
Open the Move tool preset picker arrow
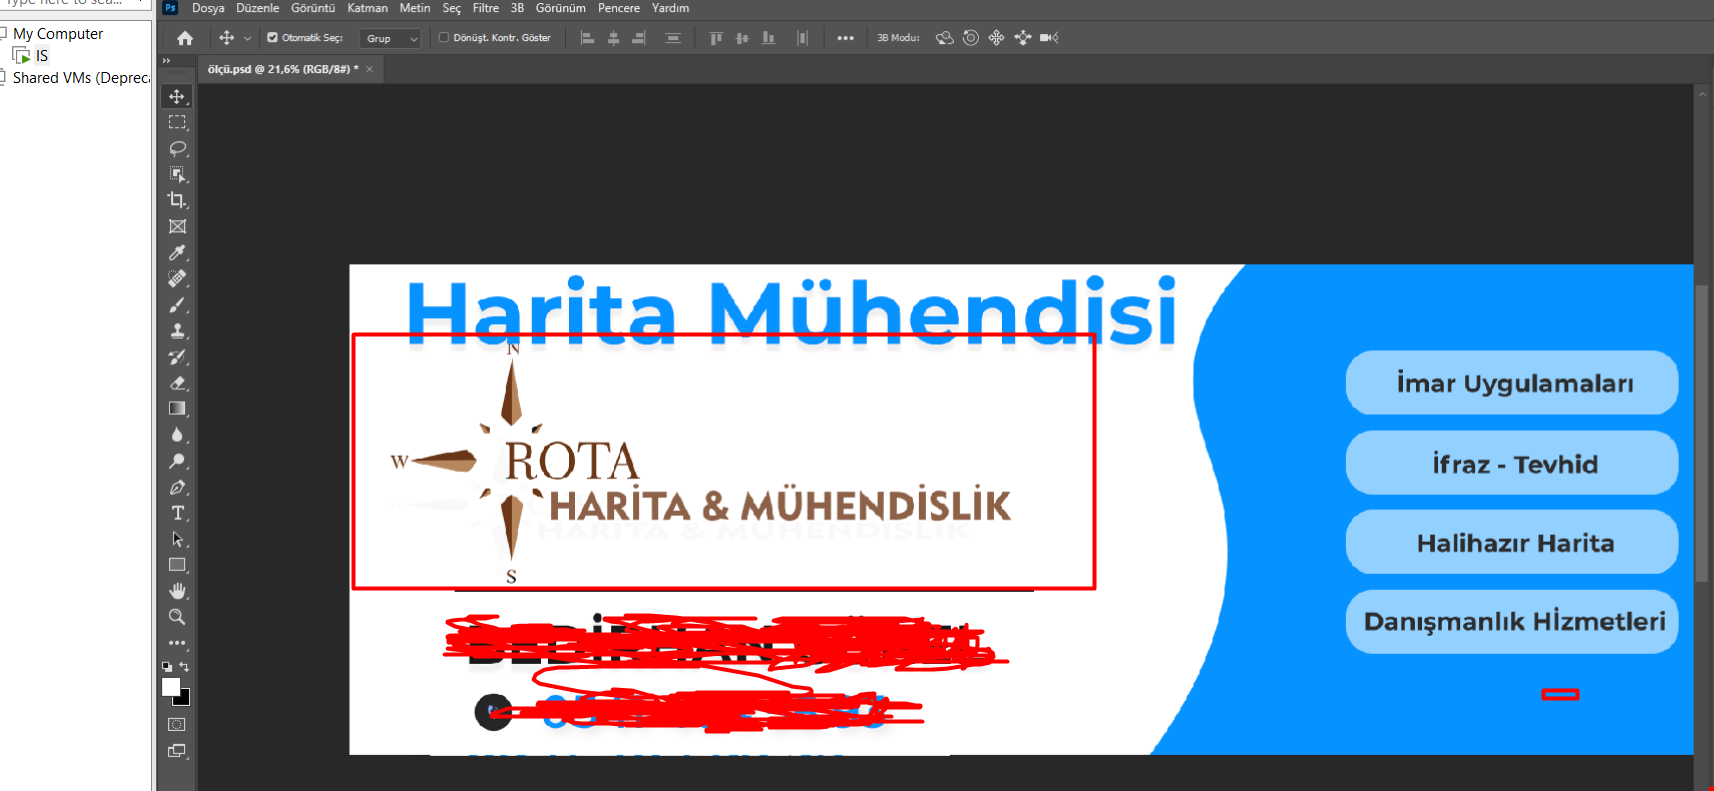(x=247, y=38)
